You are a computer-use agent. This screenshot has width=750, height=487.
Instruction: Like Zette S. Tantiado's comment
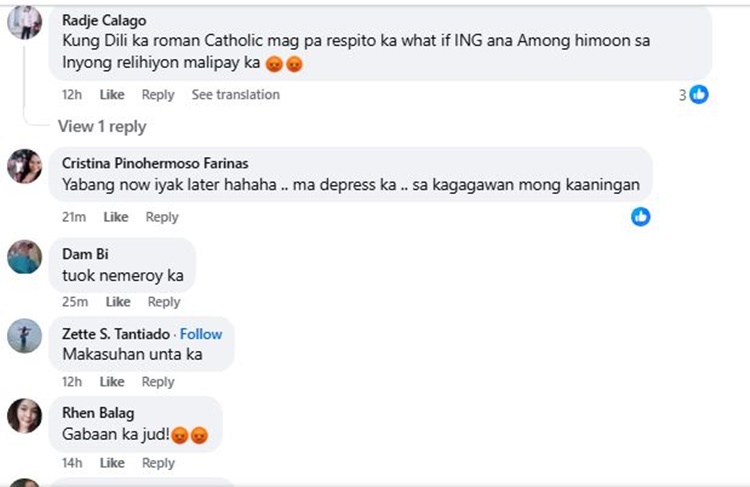[x=112, y=382]
